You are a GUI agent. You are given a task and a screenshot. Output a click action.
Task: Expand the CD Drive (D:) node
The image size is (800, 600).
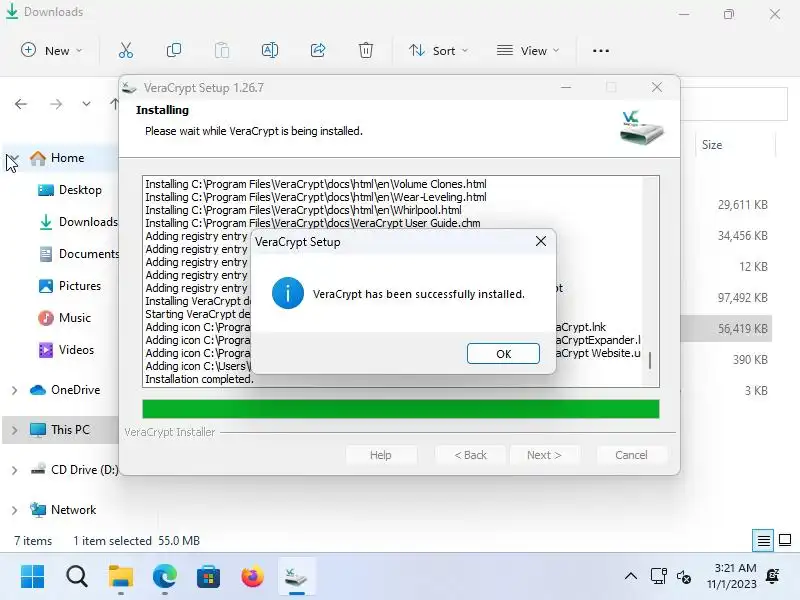tap(14, 470)
